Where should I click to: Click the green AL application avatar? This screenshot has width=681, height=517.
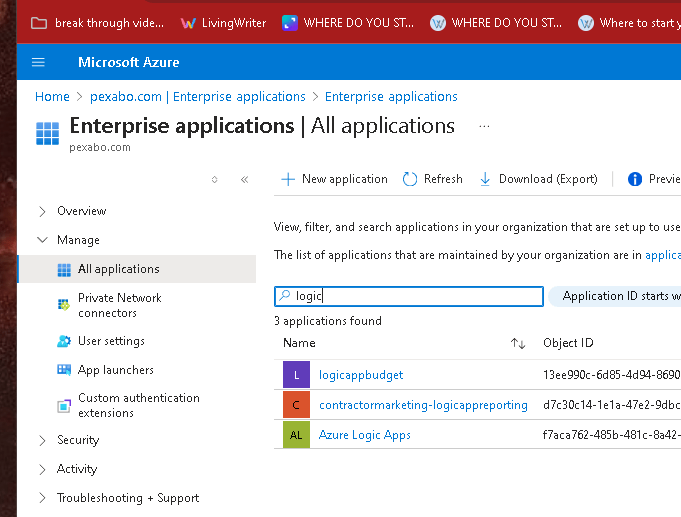pyautogui.click(x=296, y=434)
